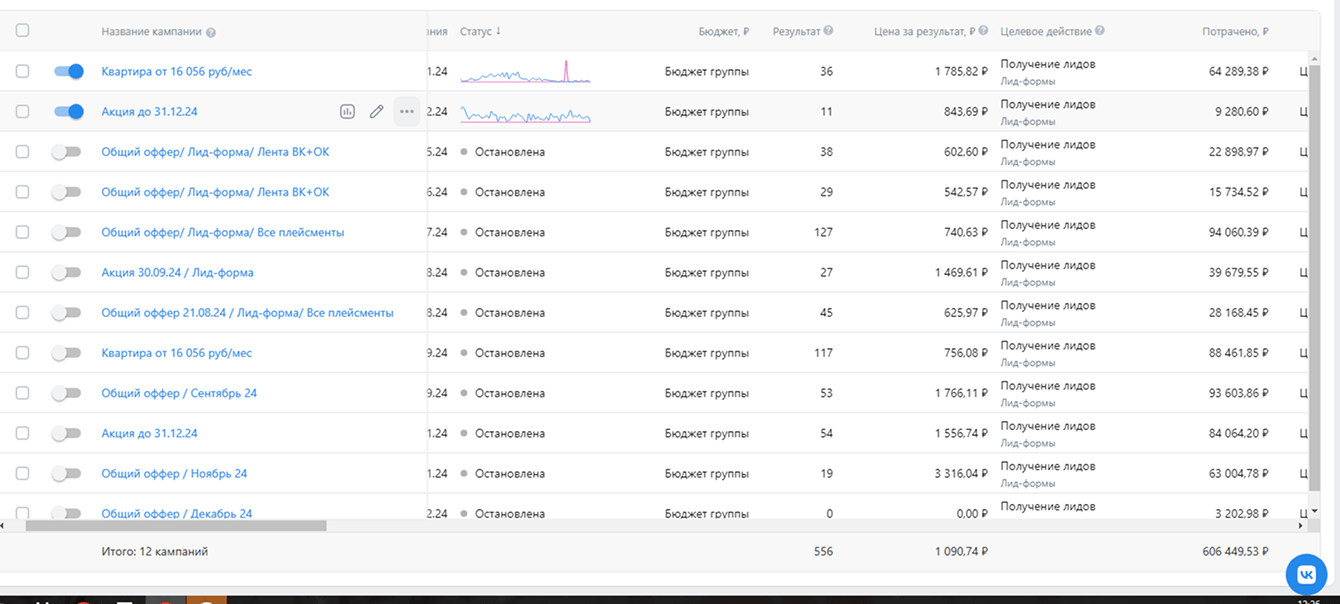Tick the select-all checkbox in table header
The width and height of the screenshot is (1340, 604).
click(x=23, y=31)
